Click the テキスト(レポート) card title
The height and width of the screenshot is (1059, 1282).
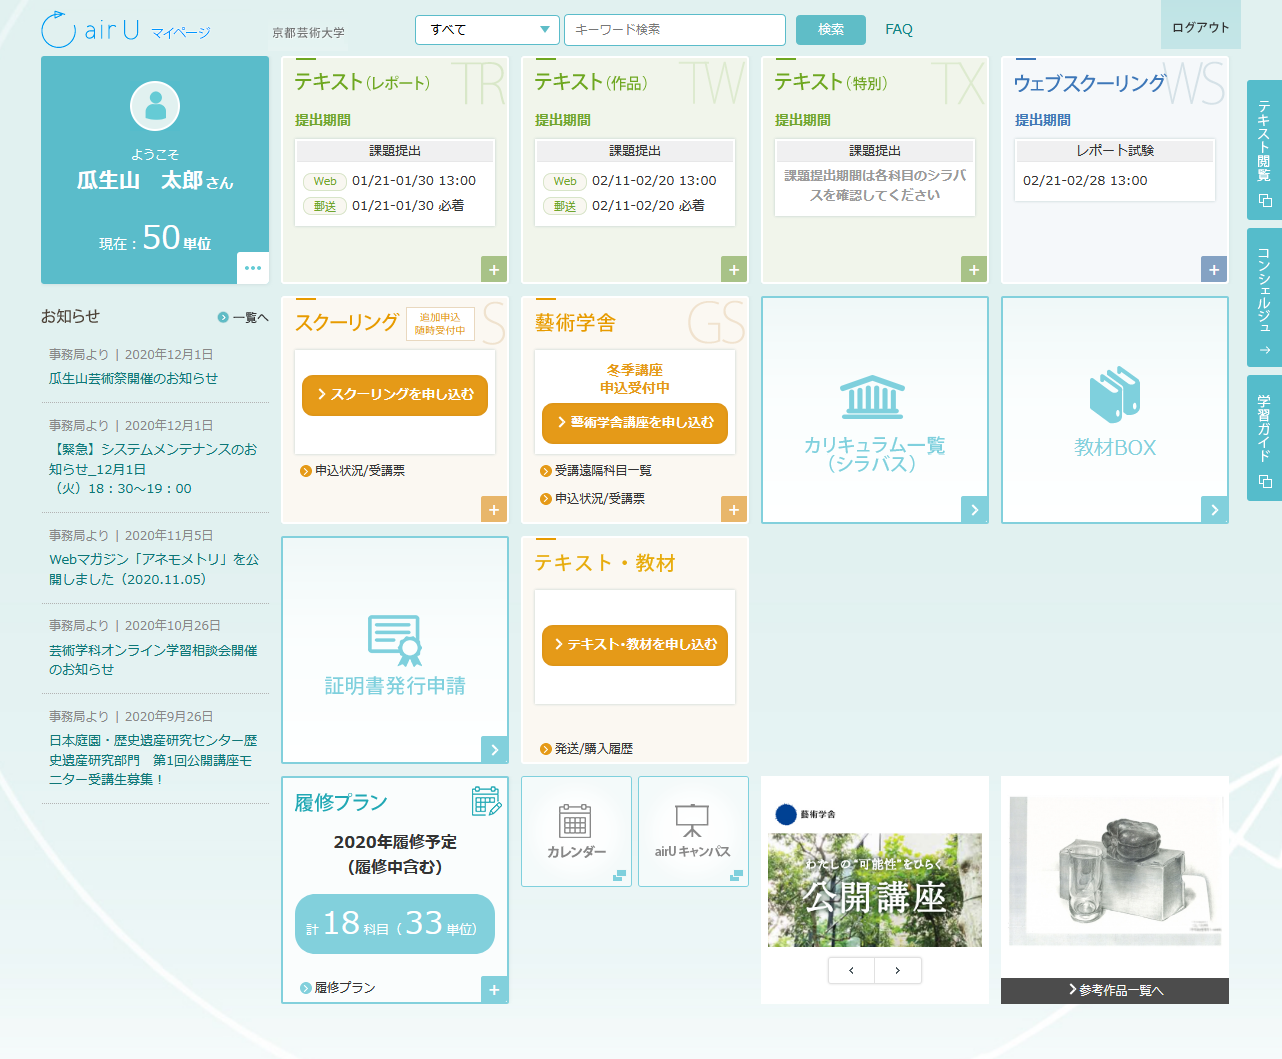(x=362, y=82)
